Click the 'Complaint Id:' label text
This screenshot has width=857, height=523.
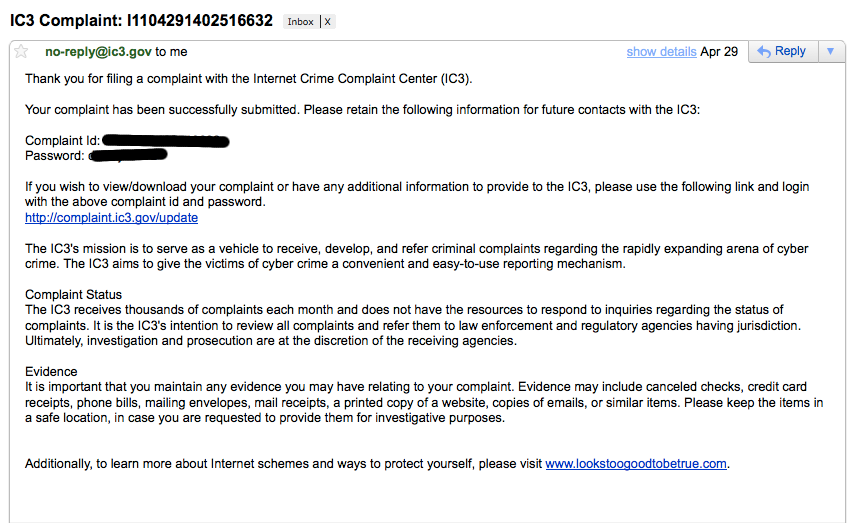(63, 141)
